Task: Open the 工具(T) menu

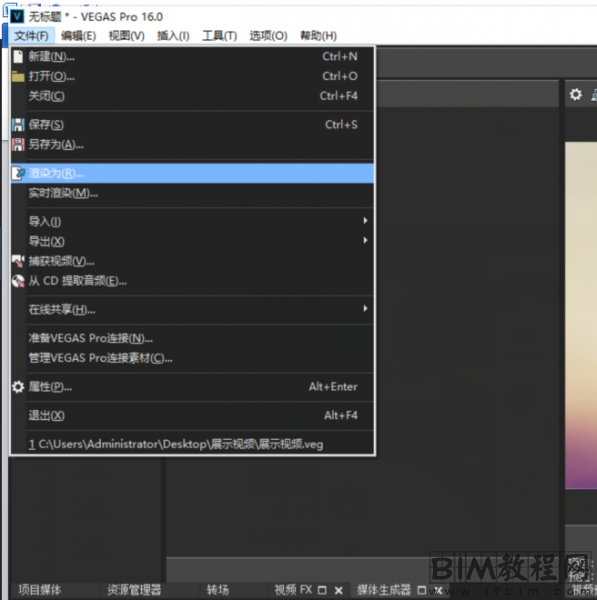Action: coord(220,36)
